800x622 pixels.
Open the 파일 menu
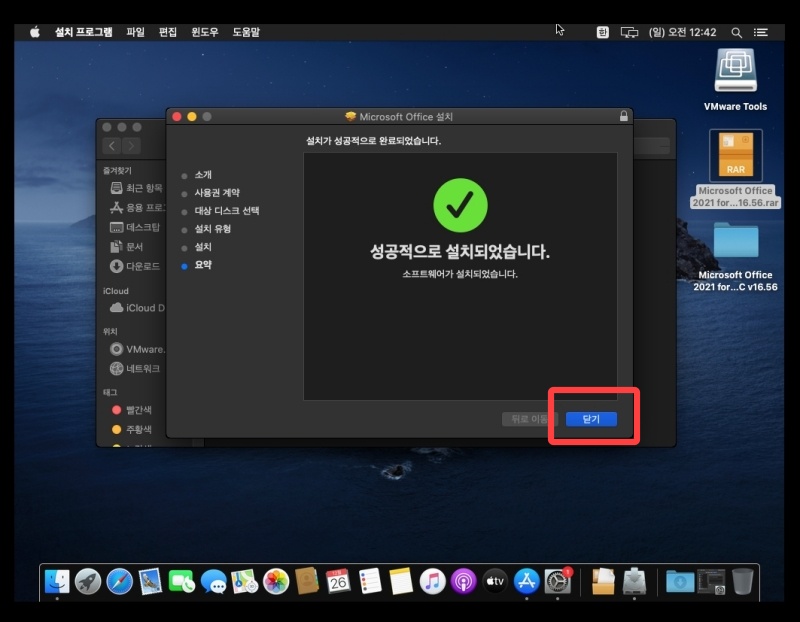[x=135, y=32]
